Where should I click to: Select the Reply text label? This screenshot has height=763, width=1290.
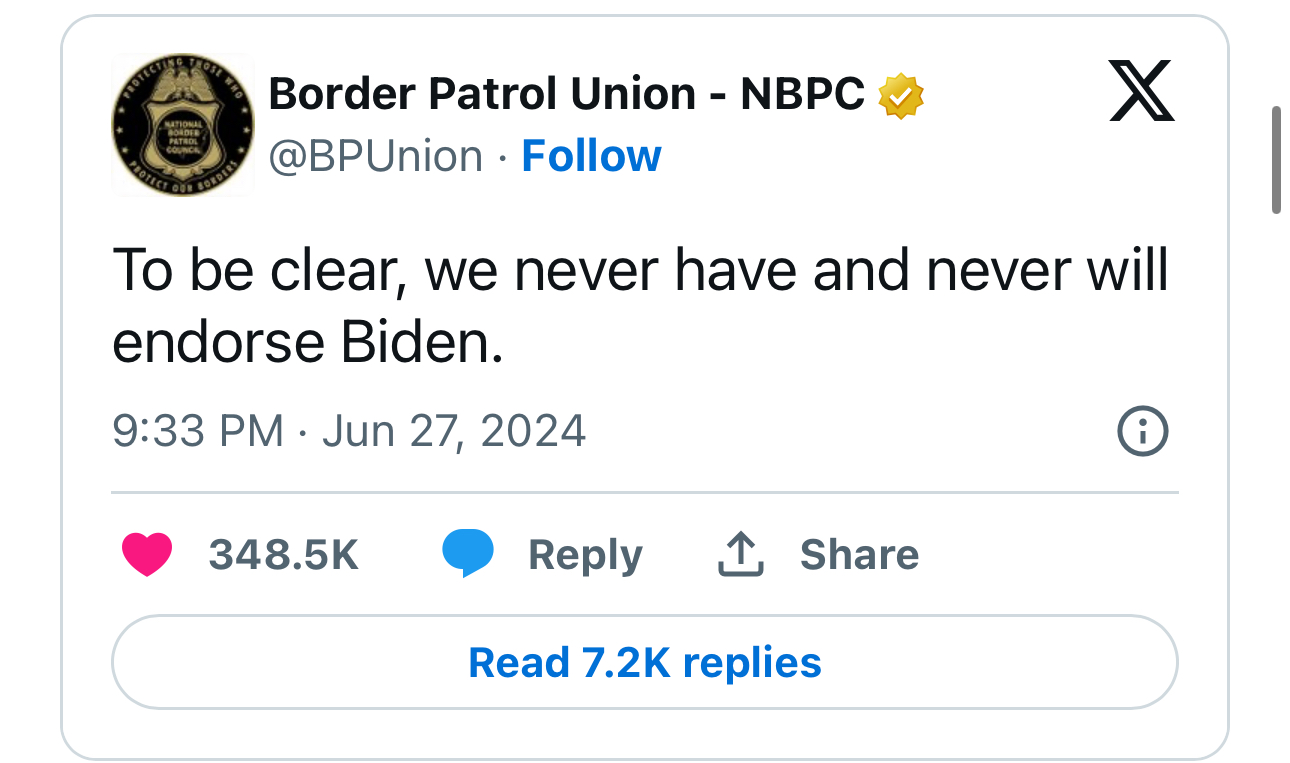[585, 555]
